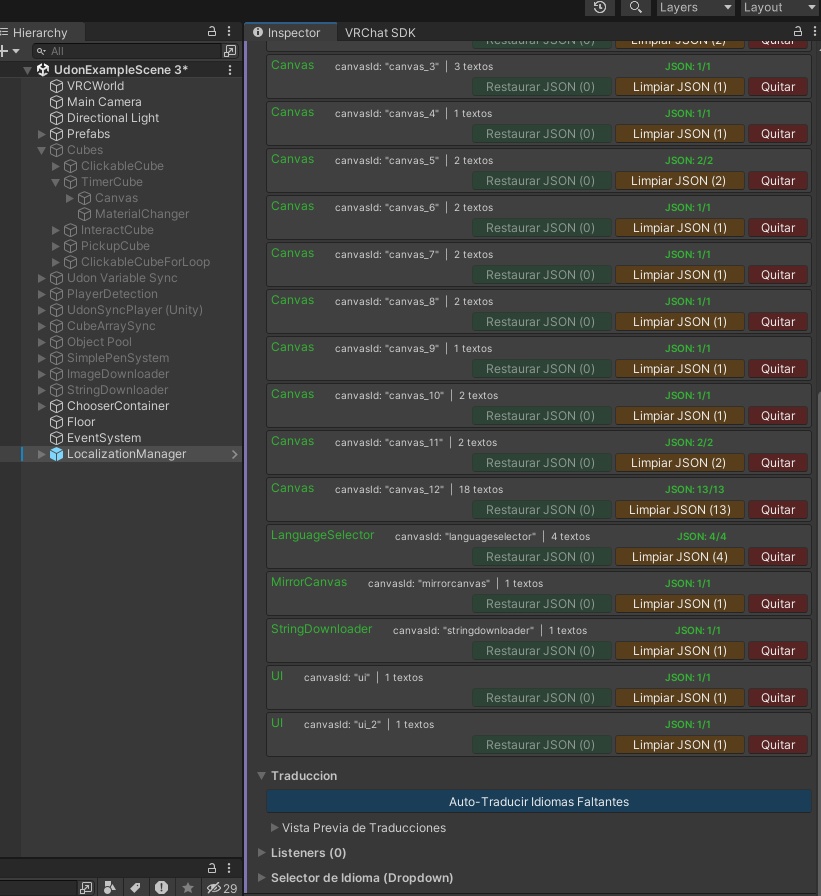The height and width of the screenshot is (896, 821).
Task: Select the PlayerDetection cube icon
Action: click(56, 294)
